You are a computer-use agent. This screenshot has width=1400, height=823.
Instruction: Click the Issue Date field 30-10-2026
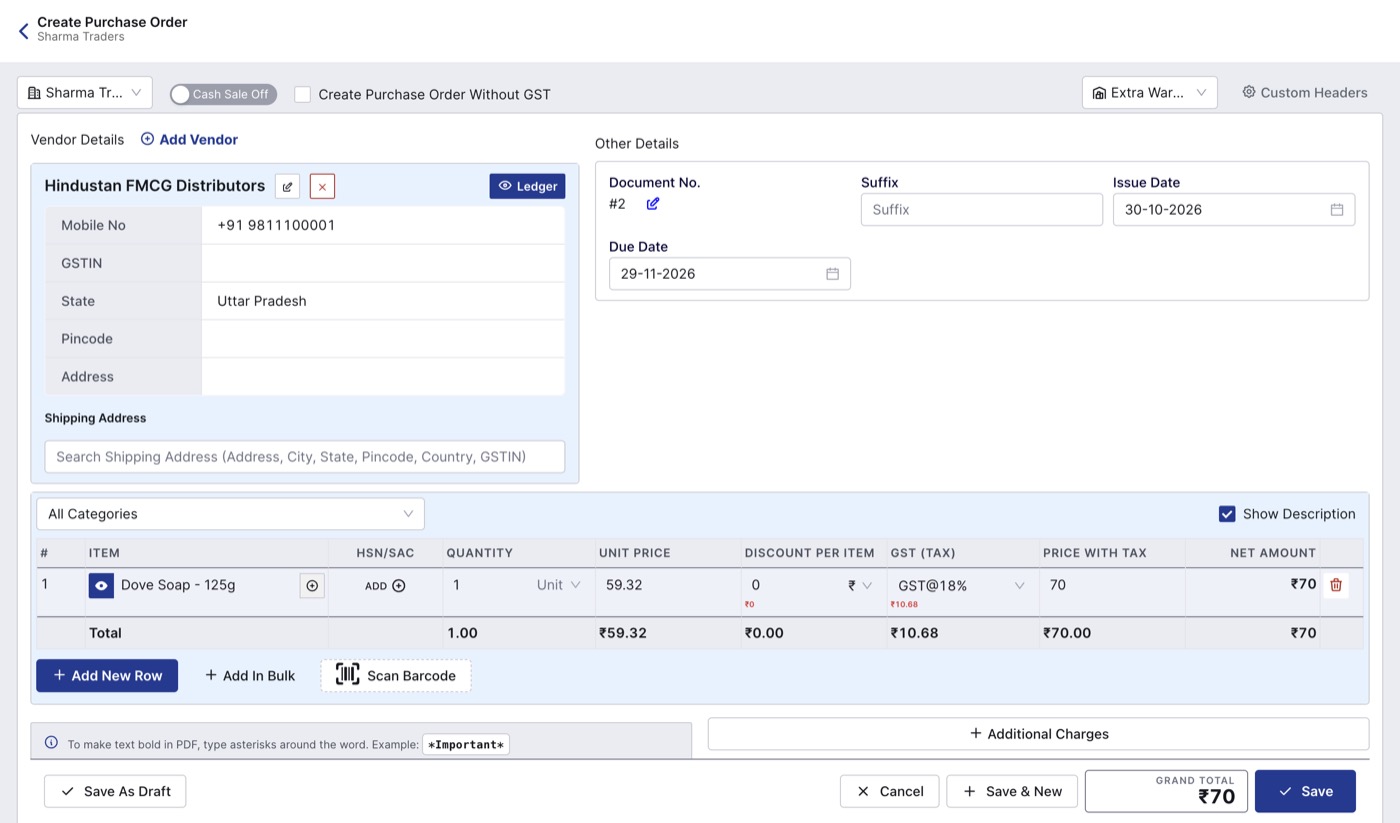[x=1234, y=210]
